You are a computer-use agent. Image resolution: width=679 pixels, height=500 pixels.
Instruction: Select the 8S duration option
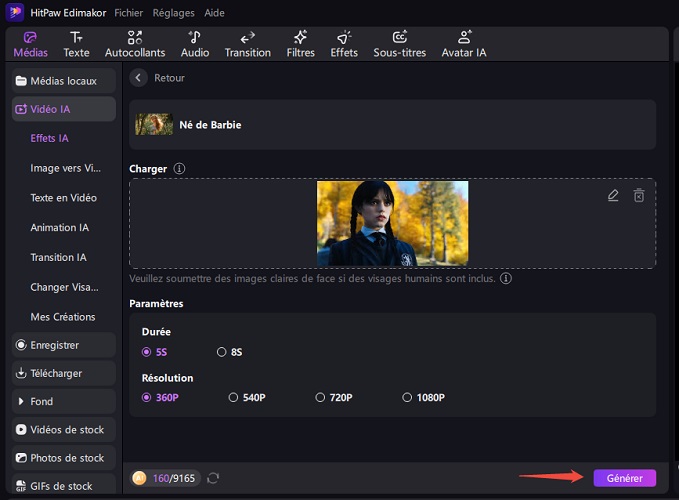[x=222, y=352]
